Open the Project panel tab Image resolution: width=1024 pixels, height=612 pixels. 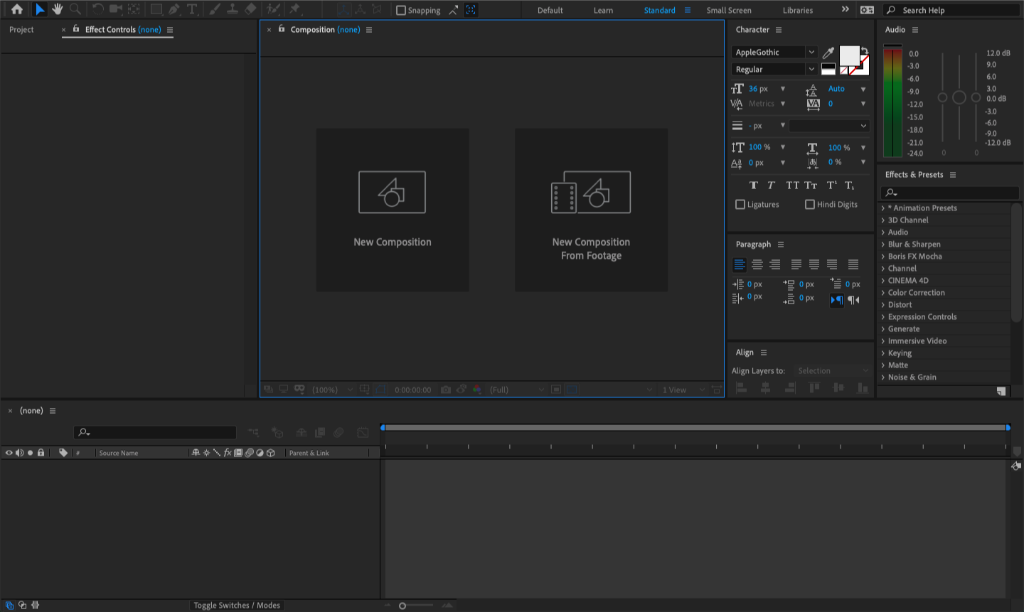pyautogui.click(x=22, y=29)
